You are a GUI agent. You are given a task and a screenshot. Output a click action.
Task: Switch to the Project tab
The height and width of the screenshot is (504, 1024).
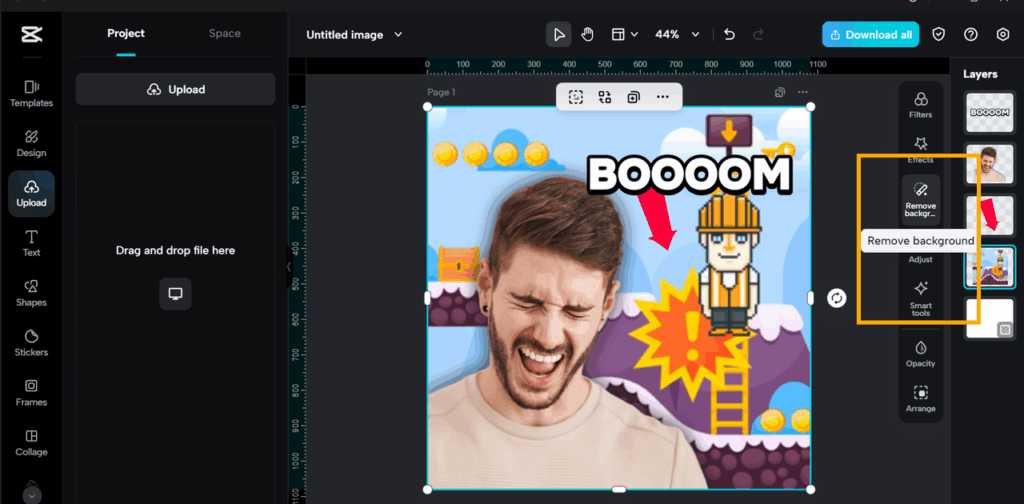[x=126, y=33]
